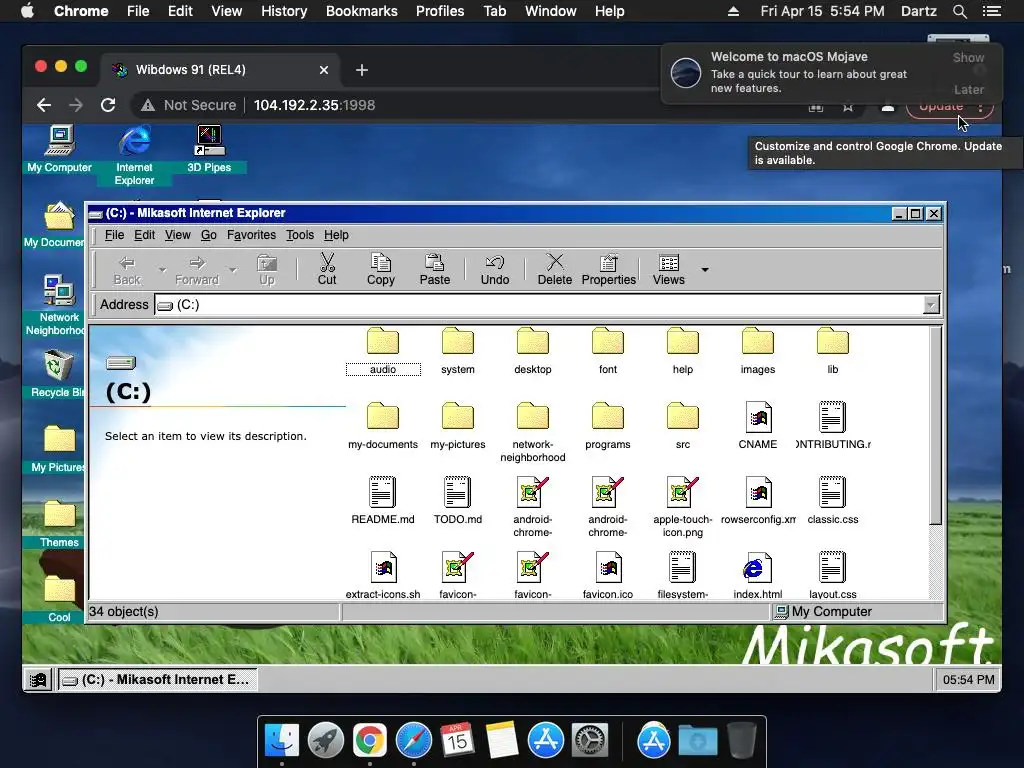Open the my-pictures folder
This screenshot has width=1024, height=768.
458,426
